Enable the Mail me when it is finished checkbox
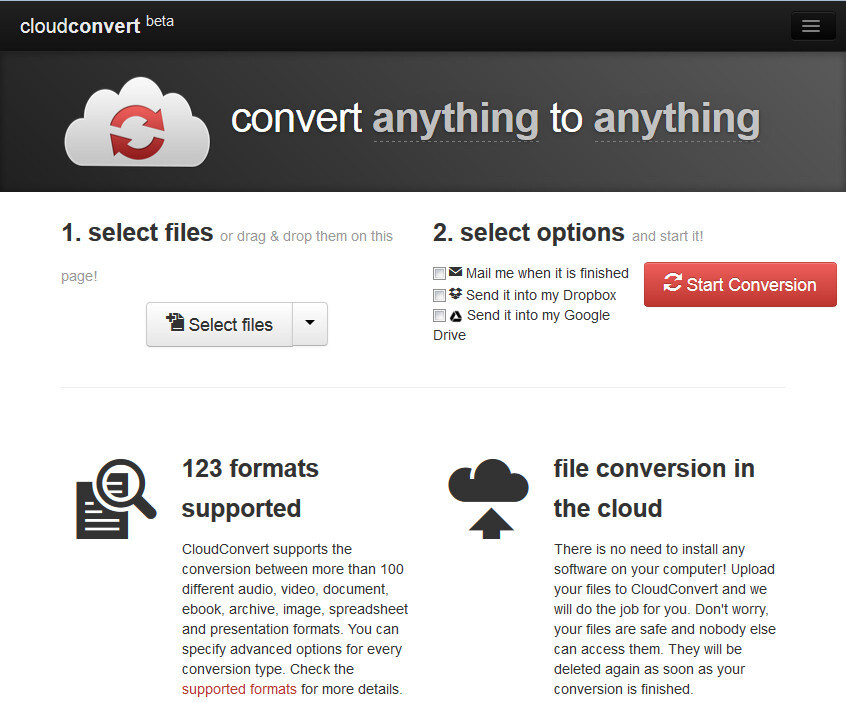 (x=438, y=273)
